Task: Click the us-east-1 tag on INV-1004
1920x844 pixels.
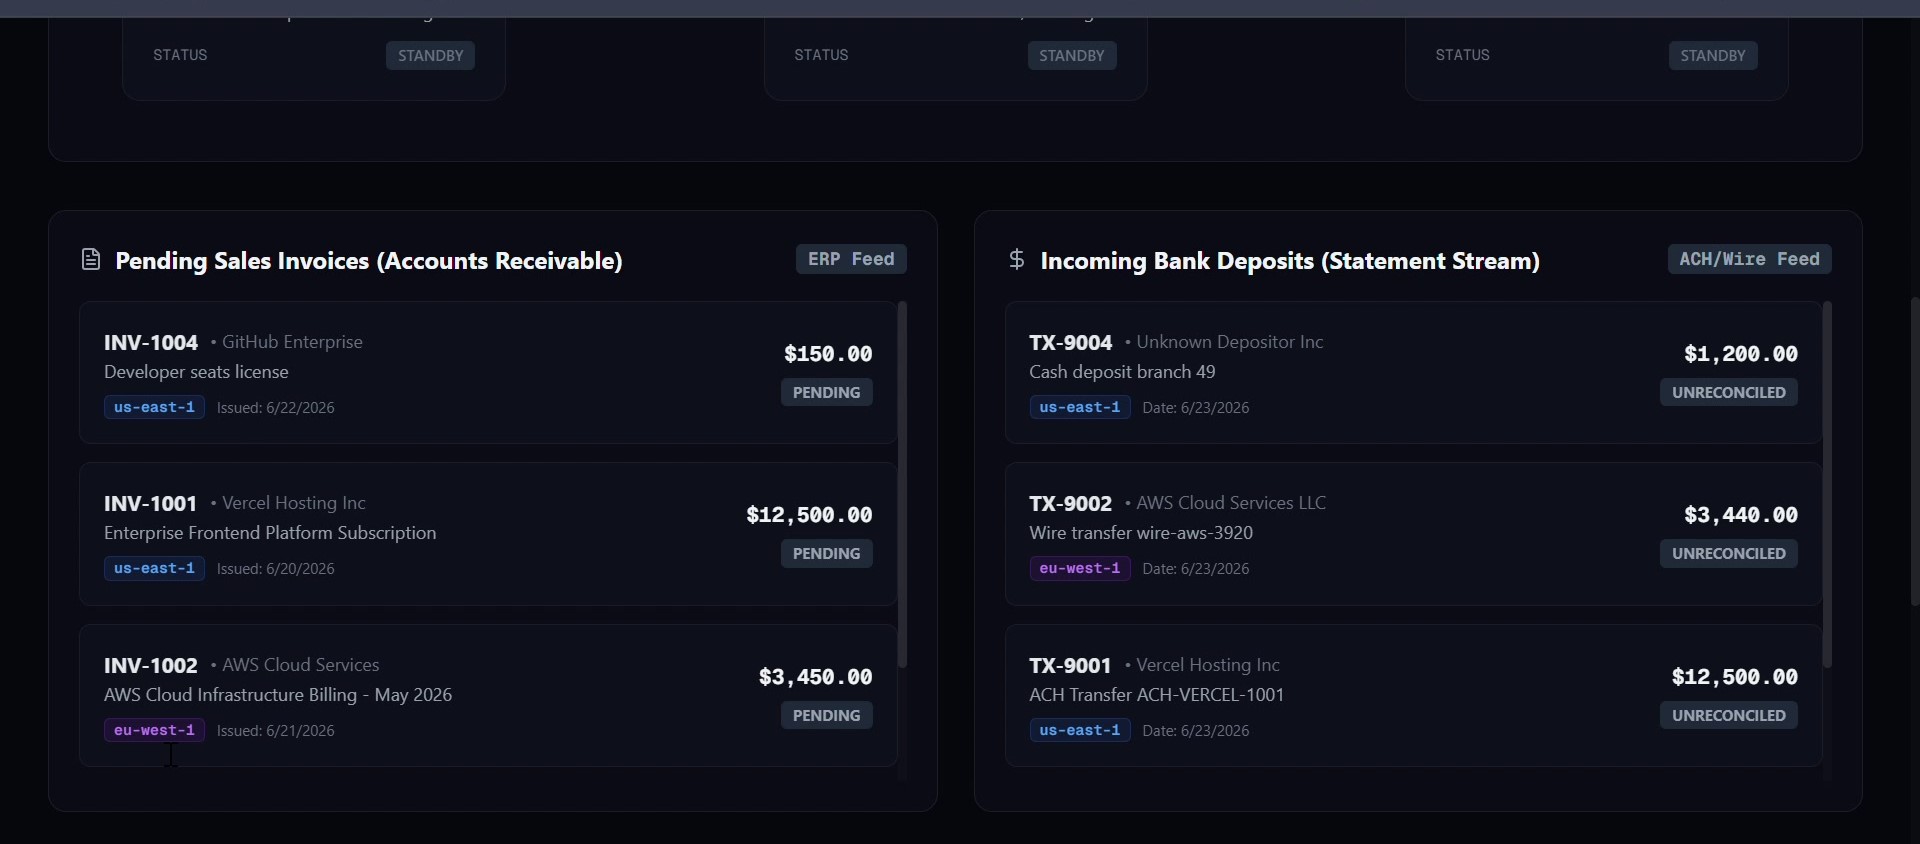Action: [154, 408]
